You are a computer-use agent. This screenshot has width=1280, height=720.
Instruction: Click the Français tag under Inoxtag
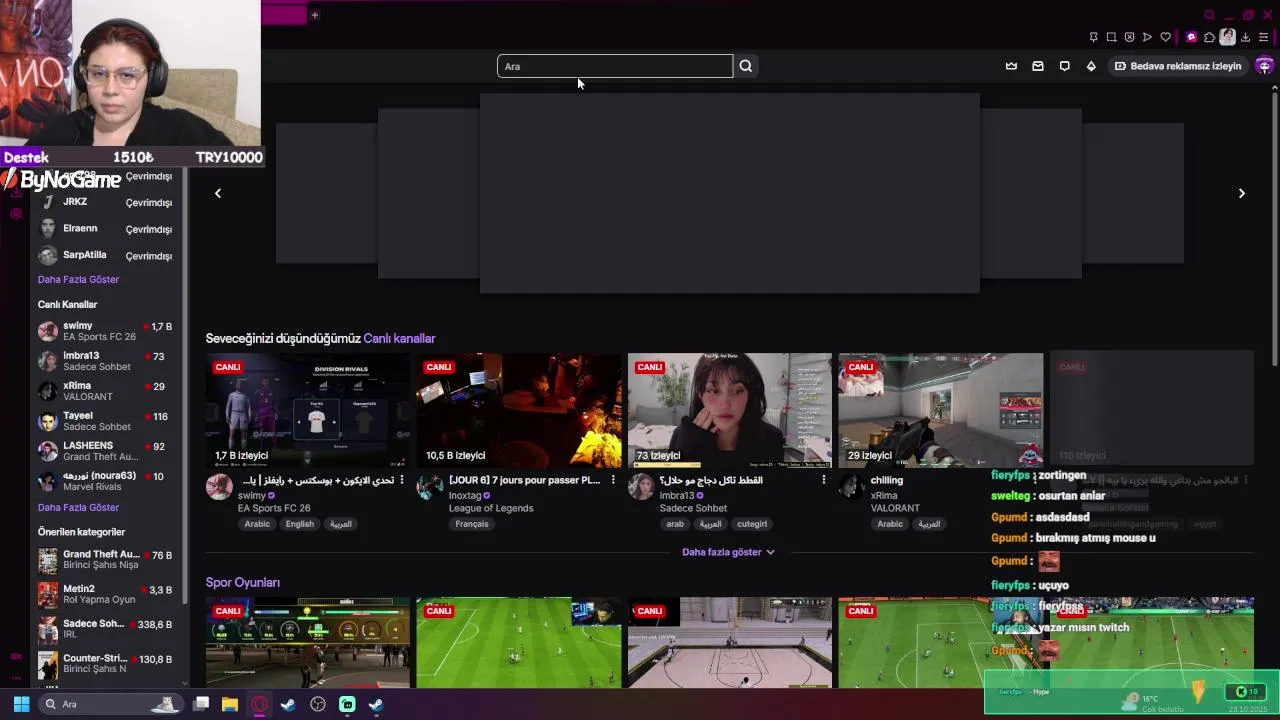point(472,524)
